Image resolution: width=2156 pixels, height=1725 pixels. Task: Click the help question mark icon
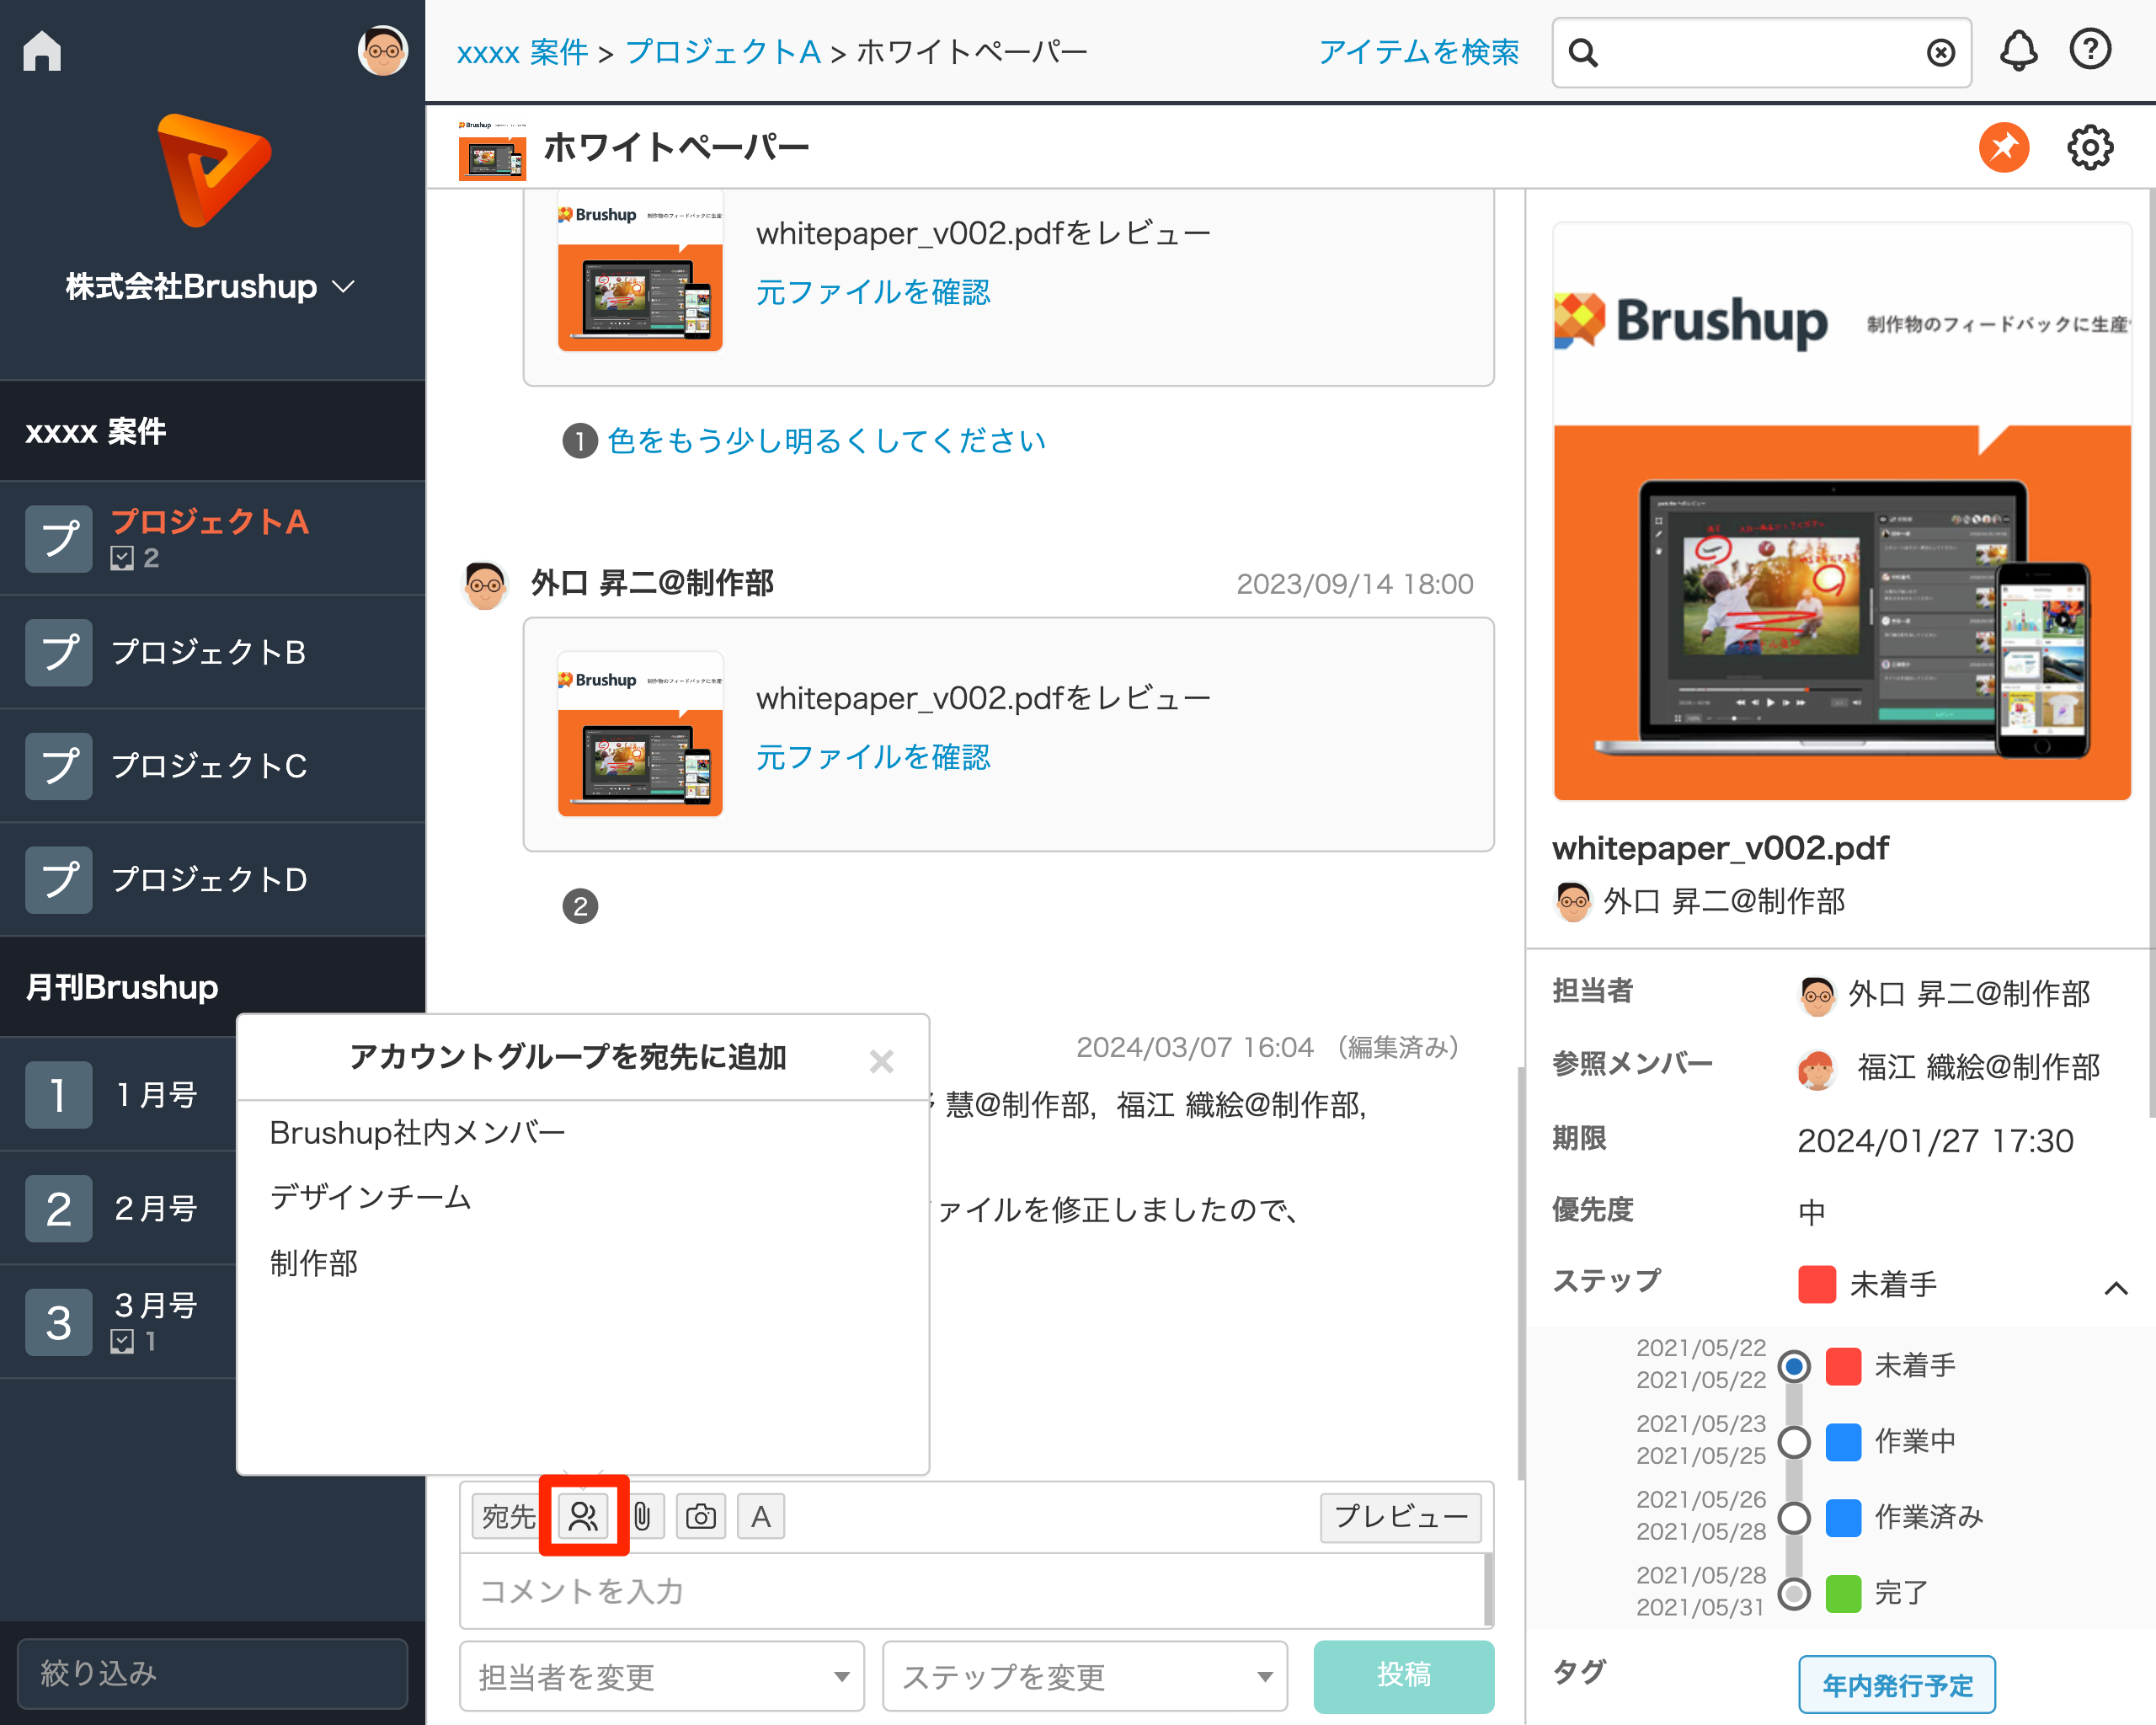(2090, 50)
